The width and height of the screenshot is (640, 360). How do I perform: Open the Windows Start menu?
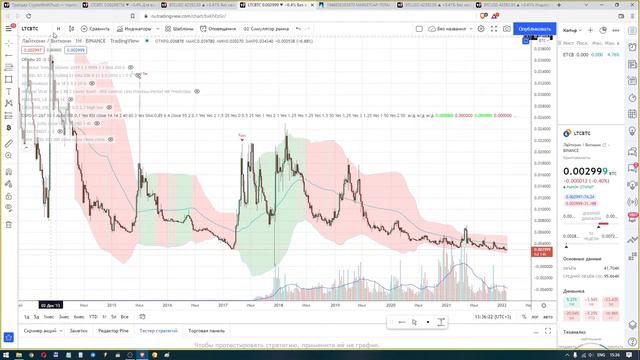pos(6,355)
